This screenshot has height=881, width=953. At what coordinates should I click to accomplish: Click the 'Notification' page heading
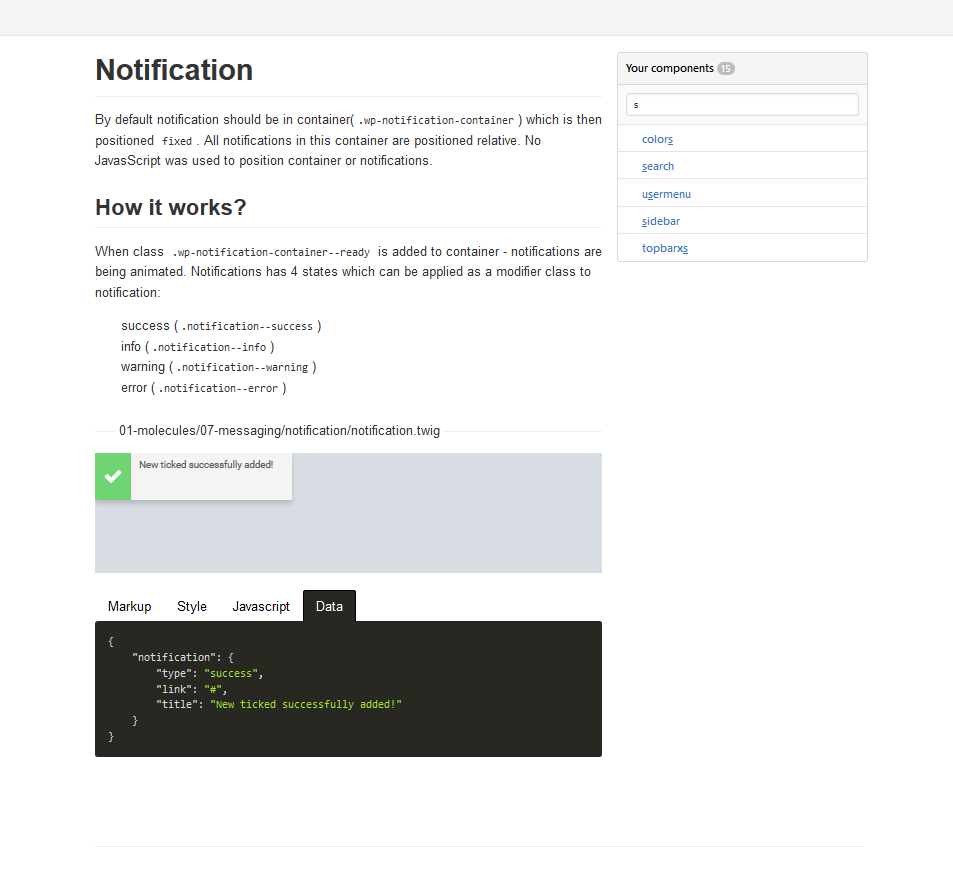click(x=174, y=70)
